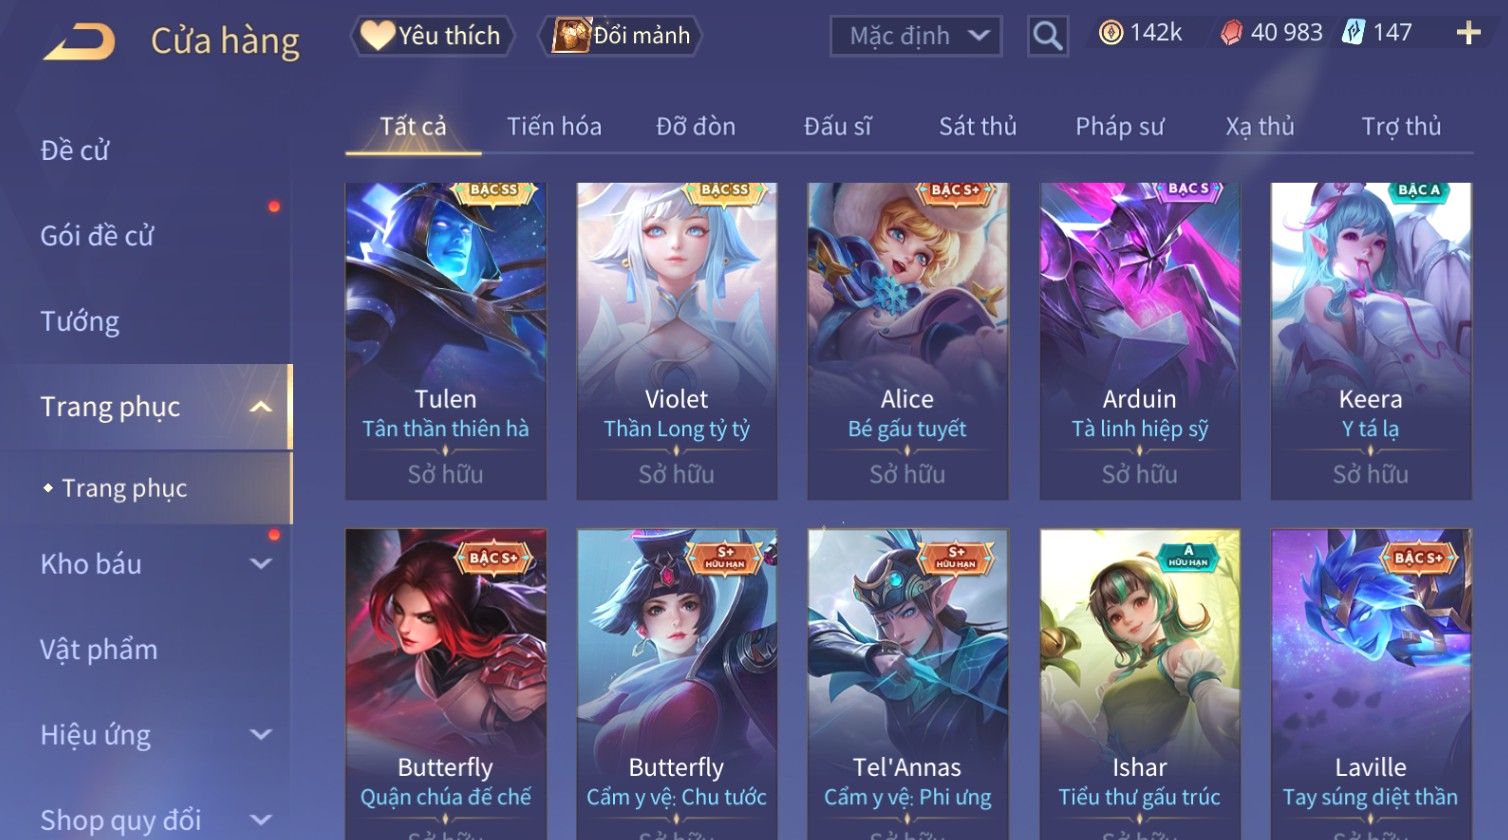Open Gói đề cử sidebar entry

[x=97, y=236]
